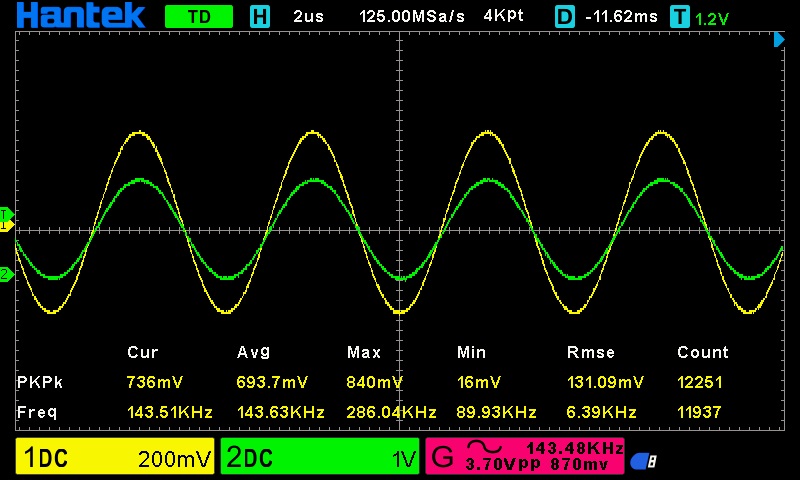Image resolution: width=800 pixels, height=480 pixels.
Task: Select the green channel 2 ground marker
Action: tap(5, 274)
